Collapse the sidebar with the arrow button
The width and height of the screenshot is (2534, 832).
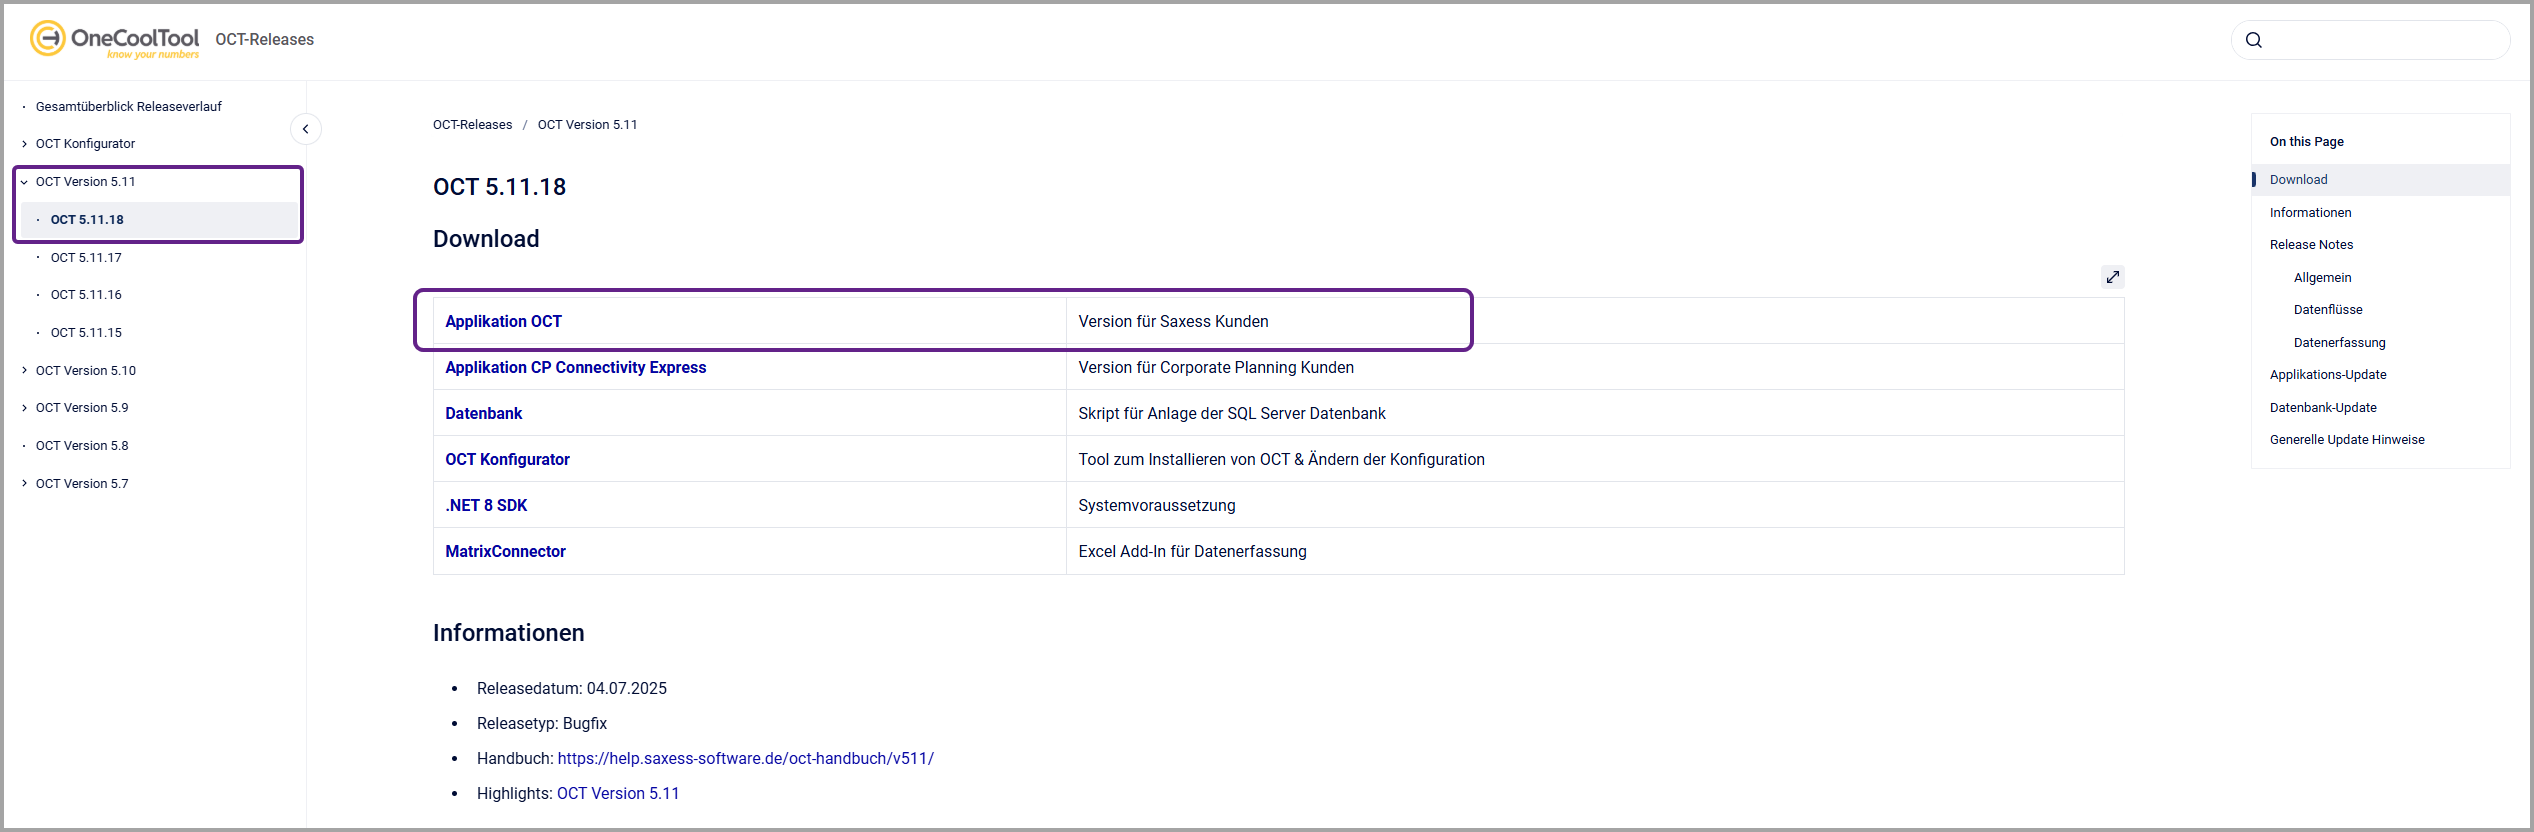(306, 129)
